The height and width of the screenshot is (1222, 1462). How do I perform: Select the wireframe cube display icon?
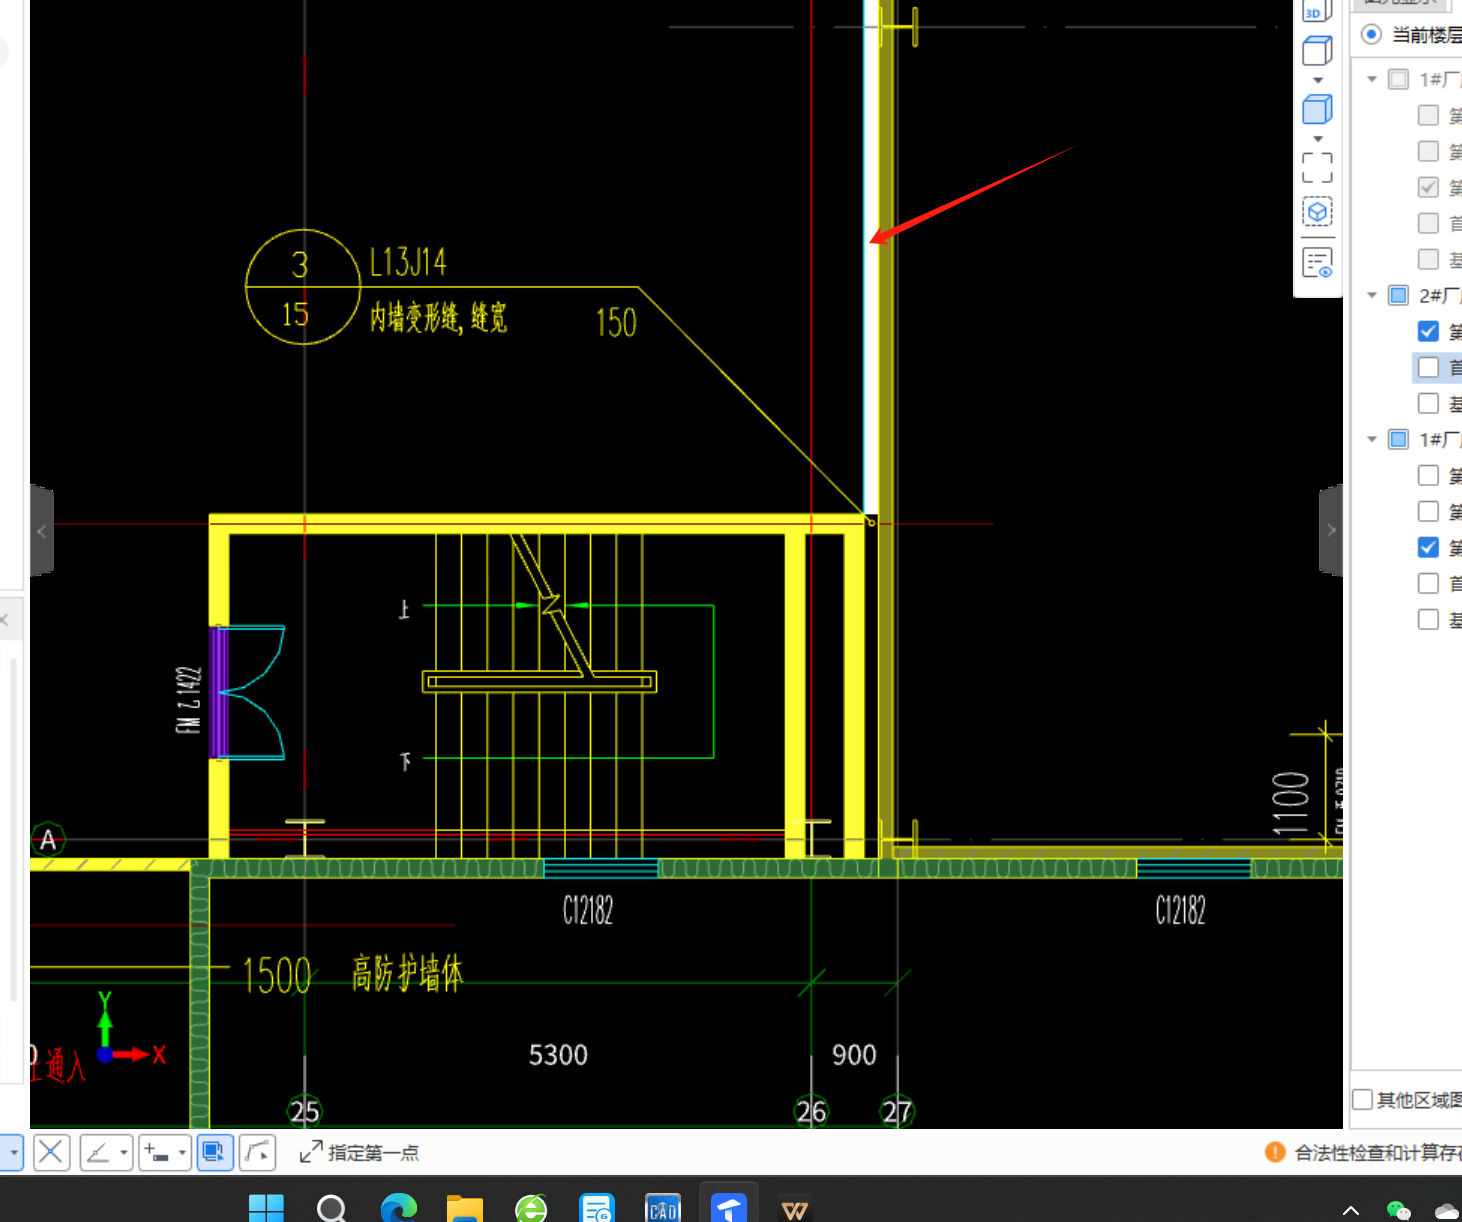(x=1317, y=50)
